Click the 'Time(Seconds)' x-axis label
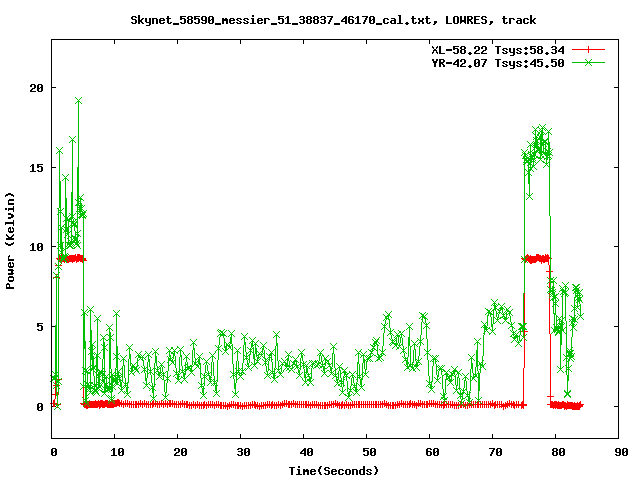Screen dimensions: 640x480 click(333, 471)
